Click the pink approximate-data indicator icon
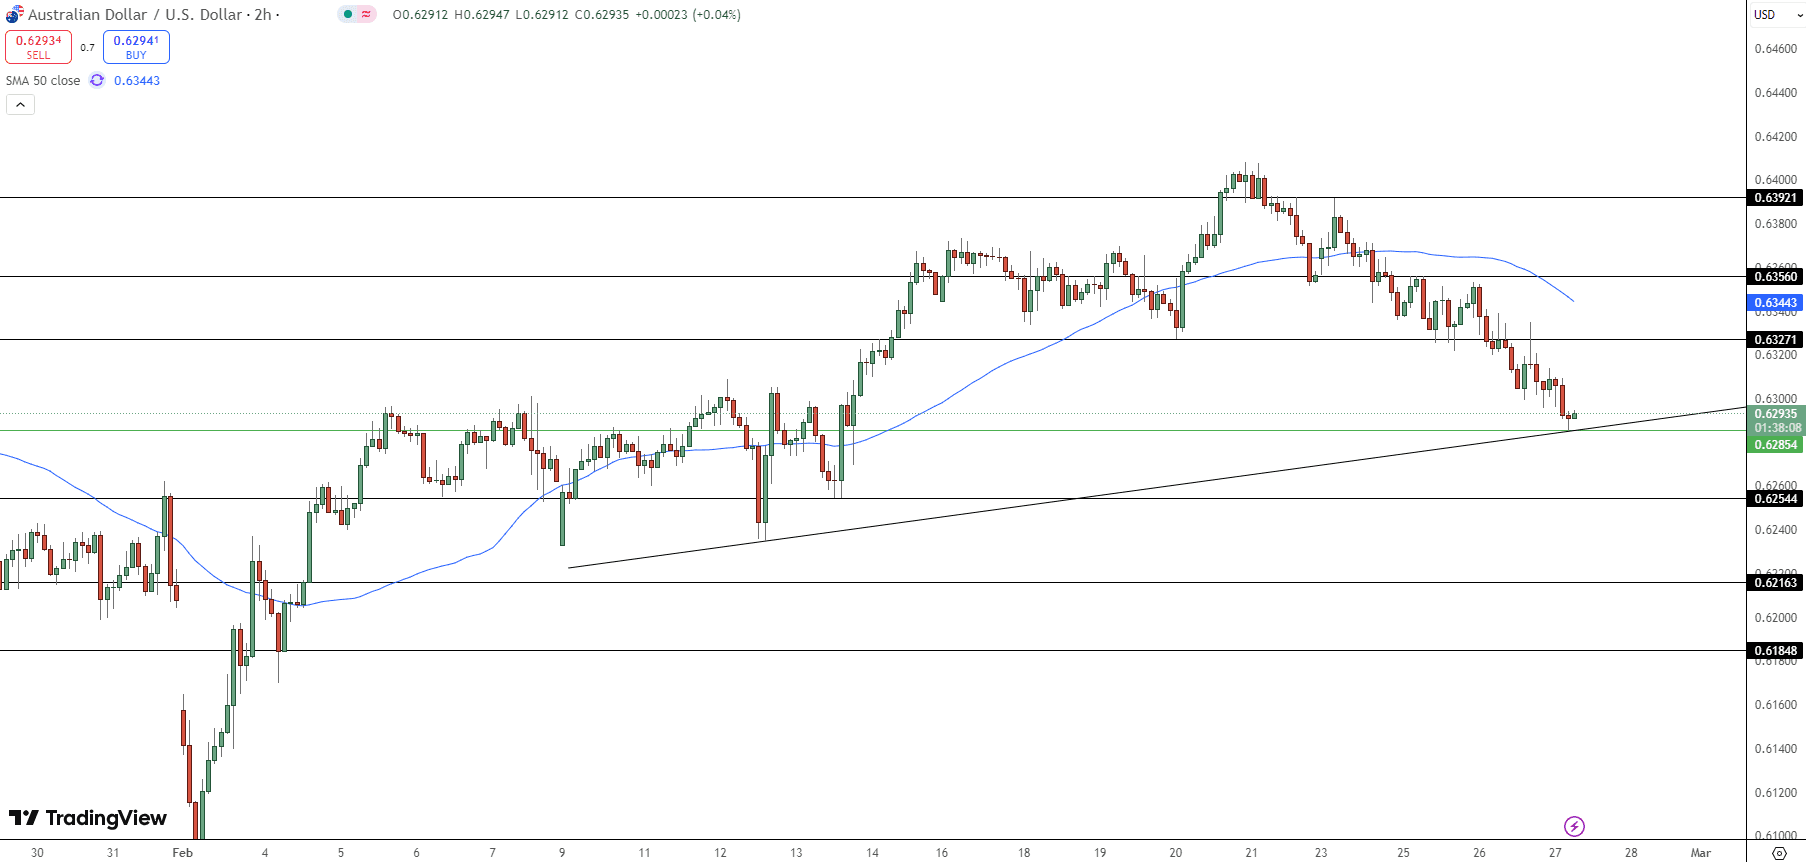Viewport: 1806px width, 862px height. point(366,14)
